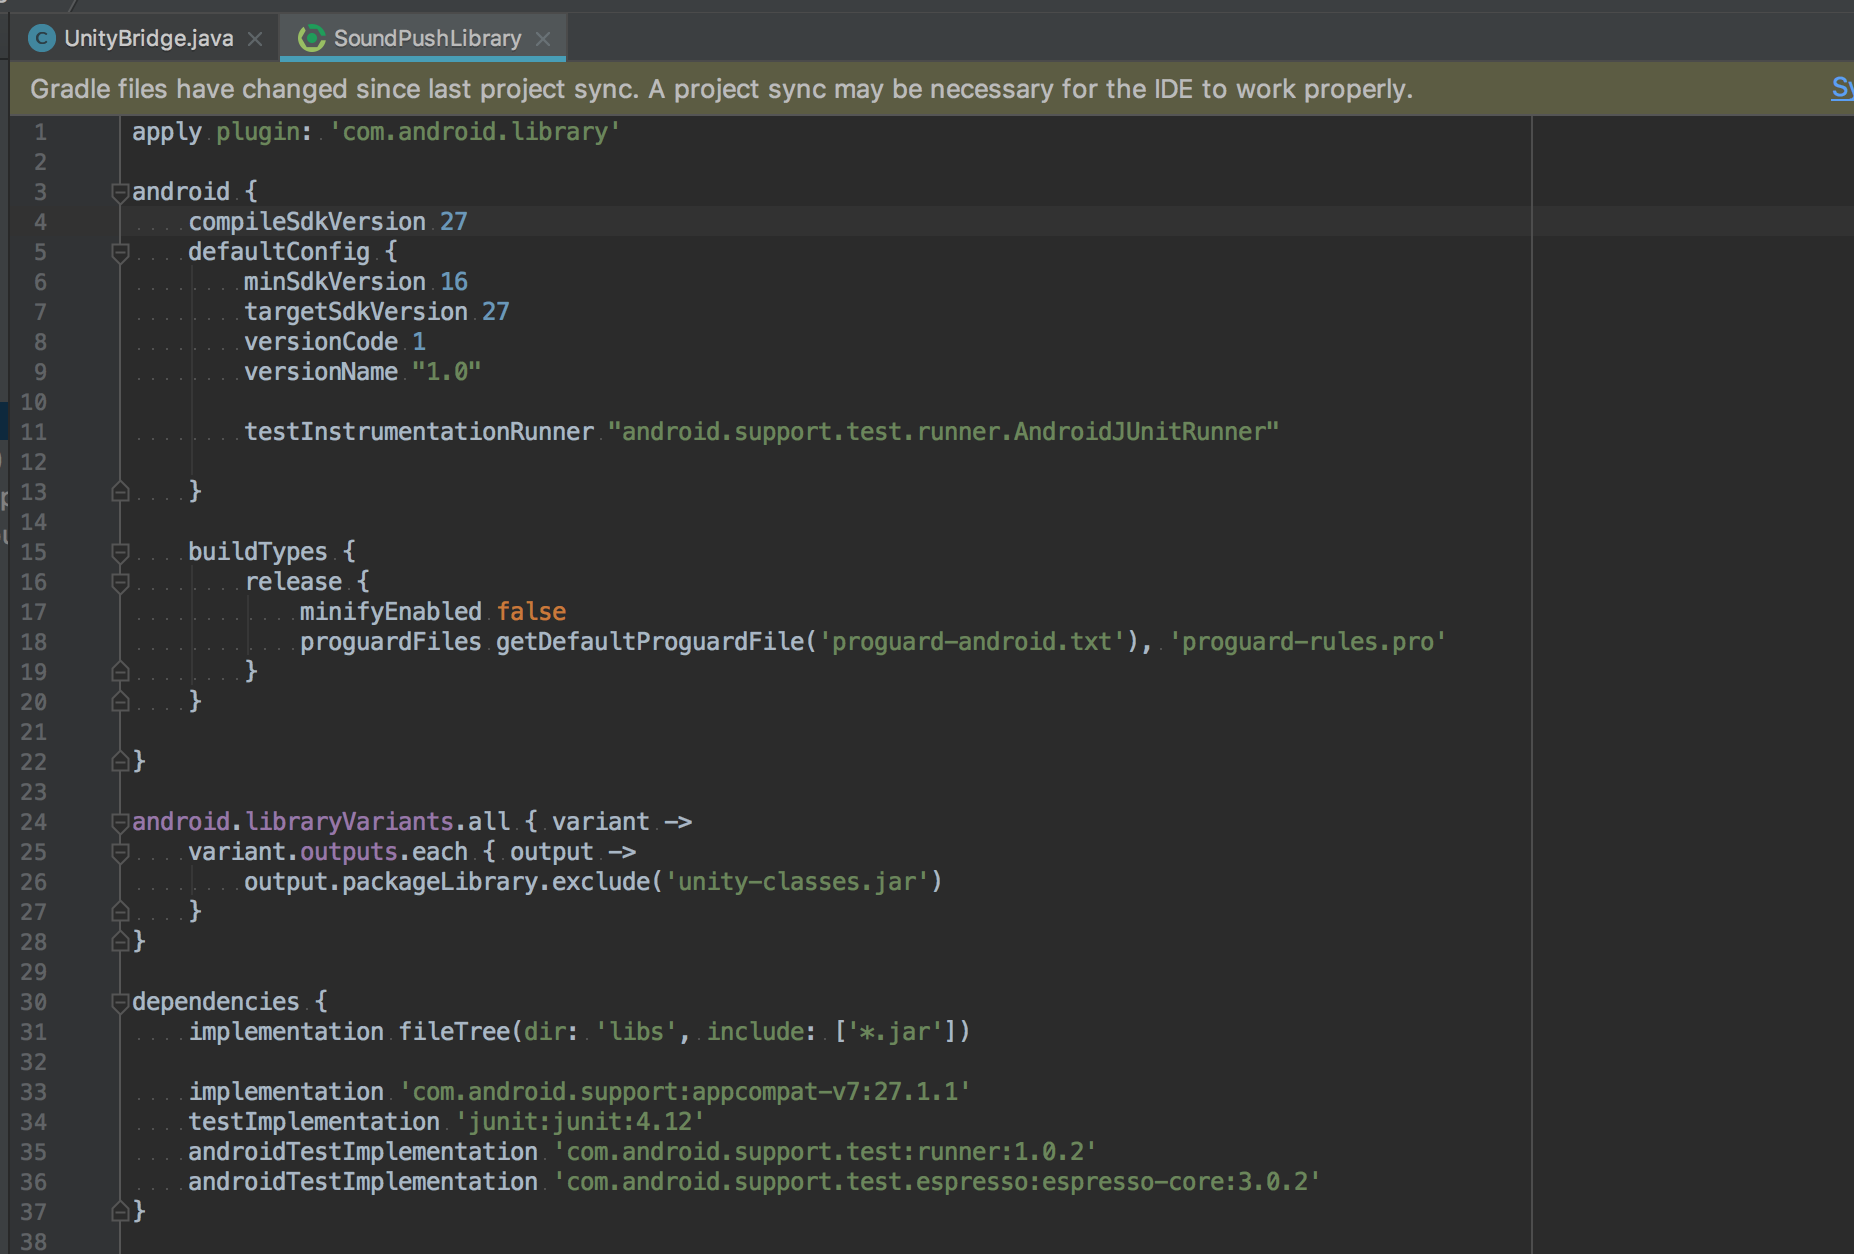Click the false value after minifyEnabled
Viewport: 1854px width, 1254px height.
(x=532, y=612)
